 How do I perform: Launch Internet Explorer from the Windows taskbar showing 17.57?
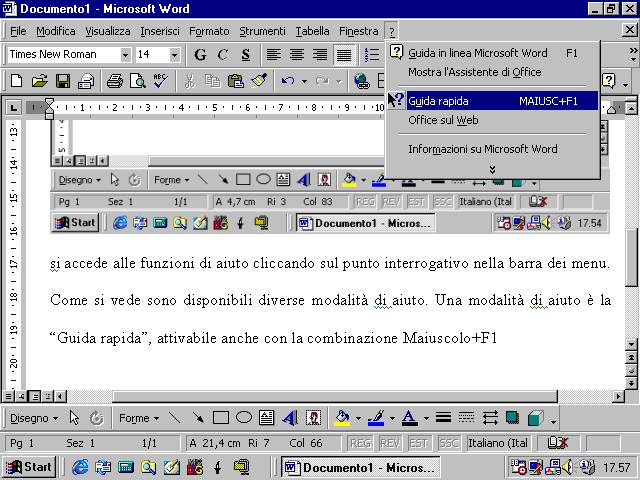tap(80, 467)
